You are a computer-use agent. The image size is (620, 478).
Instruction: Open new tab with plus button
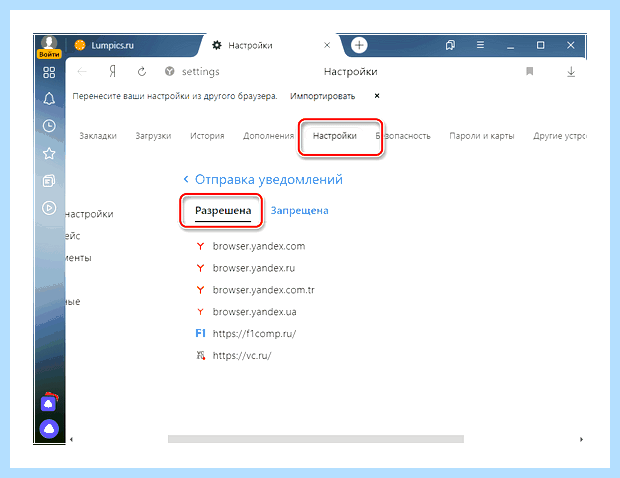359,45
